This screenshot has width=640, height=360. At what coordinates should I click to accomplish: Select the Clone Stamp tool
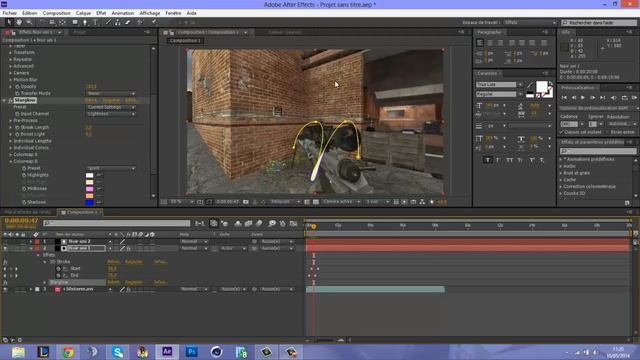[x=118, y=22]
